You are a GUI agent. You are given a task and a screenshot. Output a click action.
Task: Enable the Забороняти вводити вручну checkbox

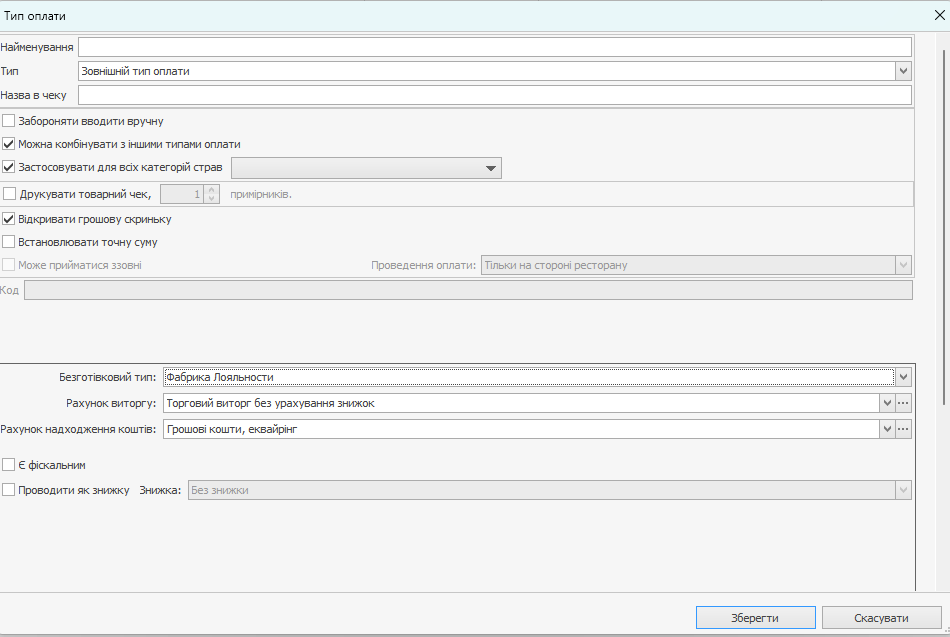[9, 121]
